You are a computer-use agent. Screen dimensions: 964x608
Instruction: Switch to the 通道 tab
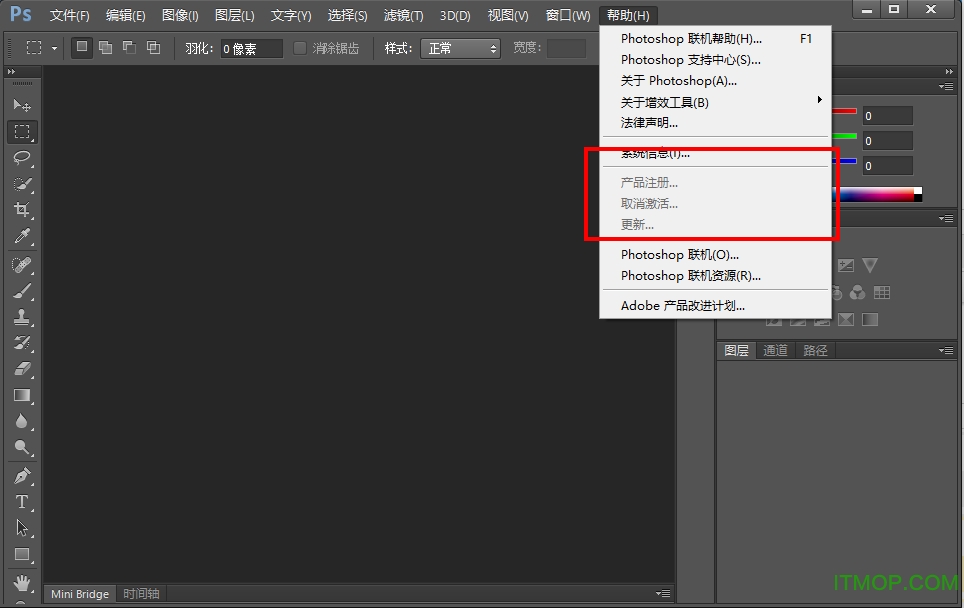[775, 350]
